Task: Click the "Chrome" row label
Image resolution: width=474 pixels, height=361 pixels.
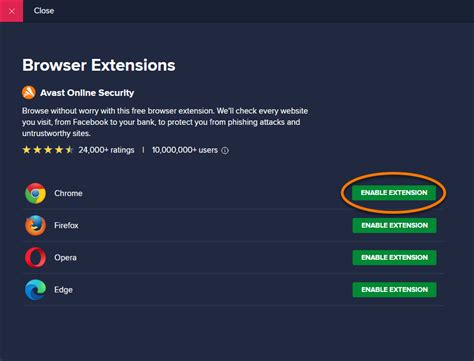Action: (68, 193)
